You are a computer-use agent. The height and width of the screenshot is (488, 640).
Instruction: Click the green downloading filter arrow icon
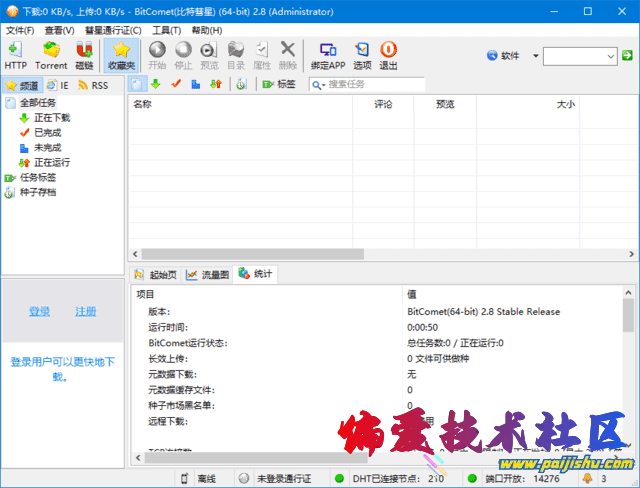click(x=156, y=84)
